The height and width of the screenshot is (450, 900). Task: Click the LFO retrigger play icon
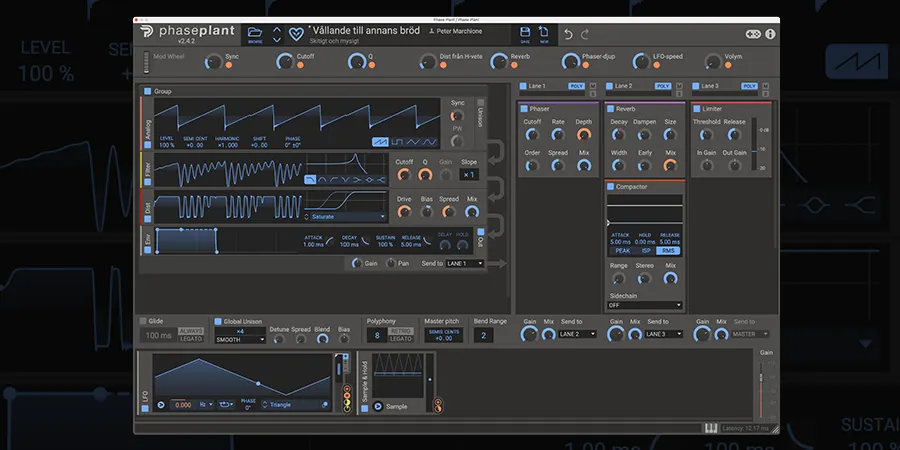(x=161, y=405)
